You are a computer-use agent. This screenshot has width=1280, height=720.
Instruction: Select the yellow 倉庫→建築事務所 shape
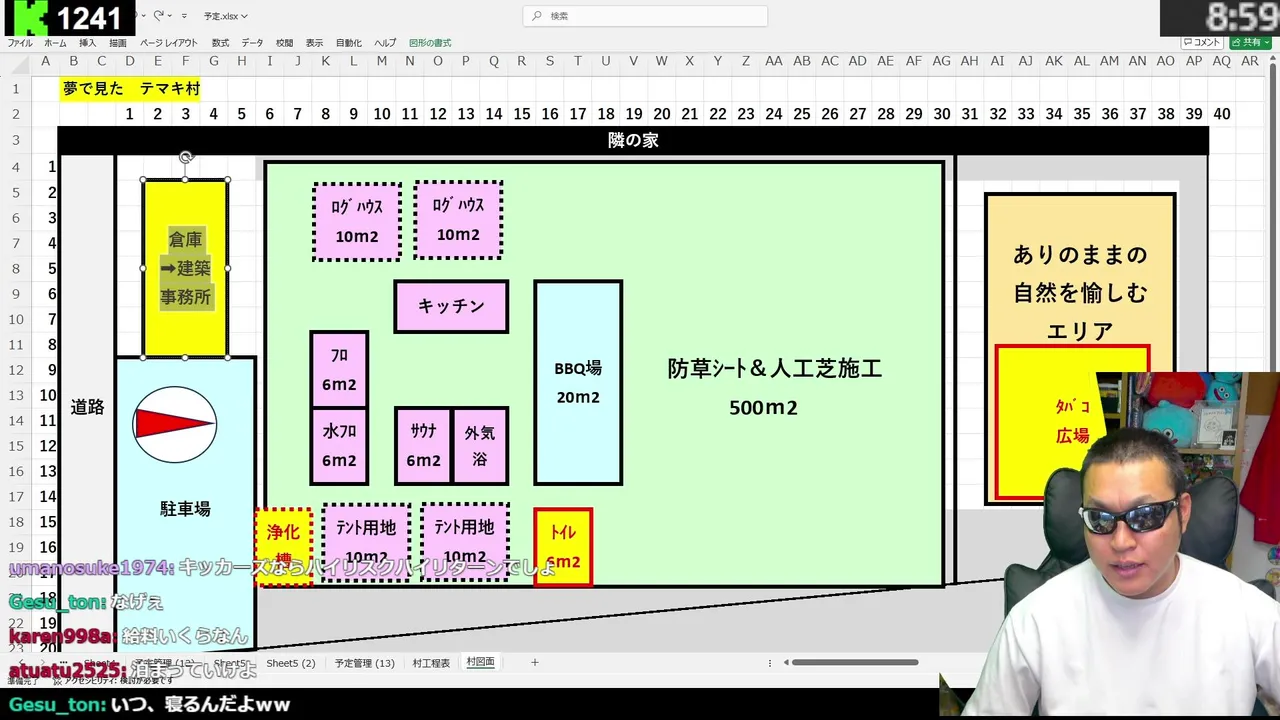[x=186, y=268]
